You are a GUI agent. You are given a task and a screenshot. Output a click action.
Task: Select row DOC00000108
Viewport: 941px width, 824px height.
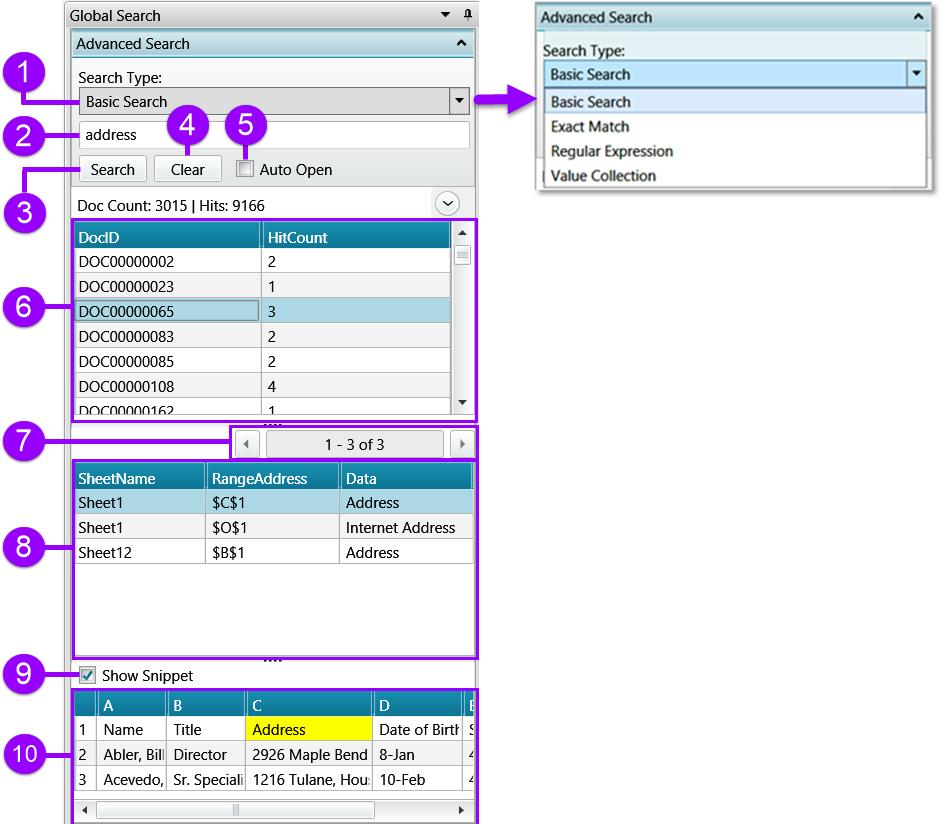(x=262, y=386)
